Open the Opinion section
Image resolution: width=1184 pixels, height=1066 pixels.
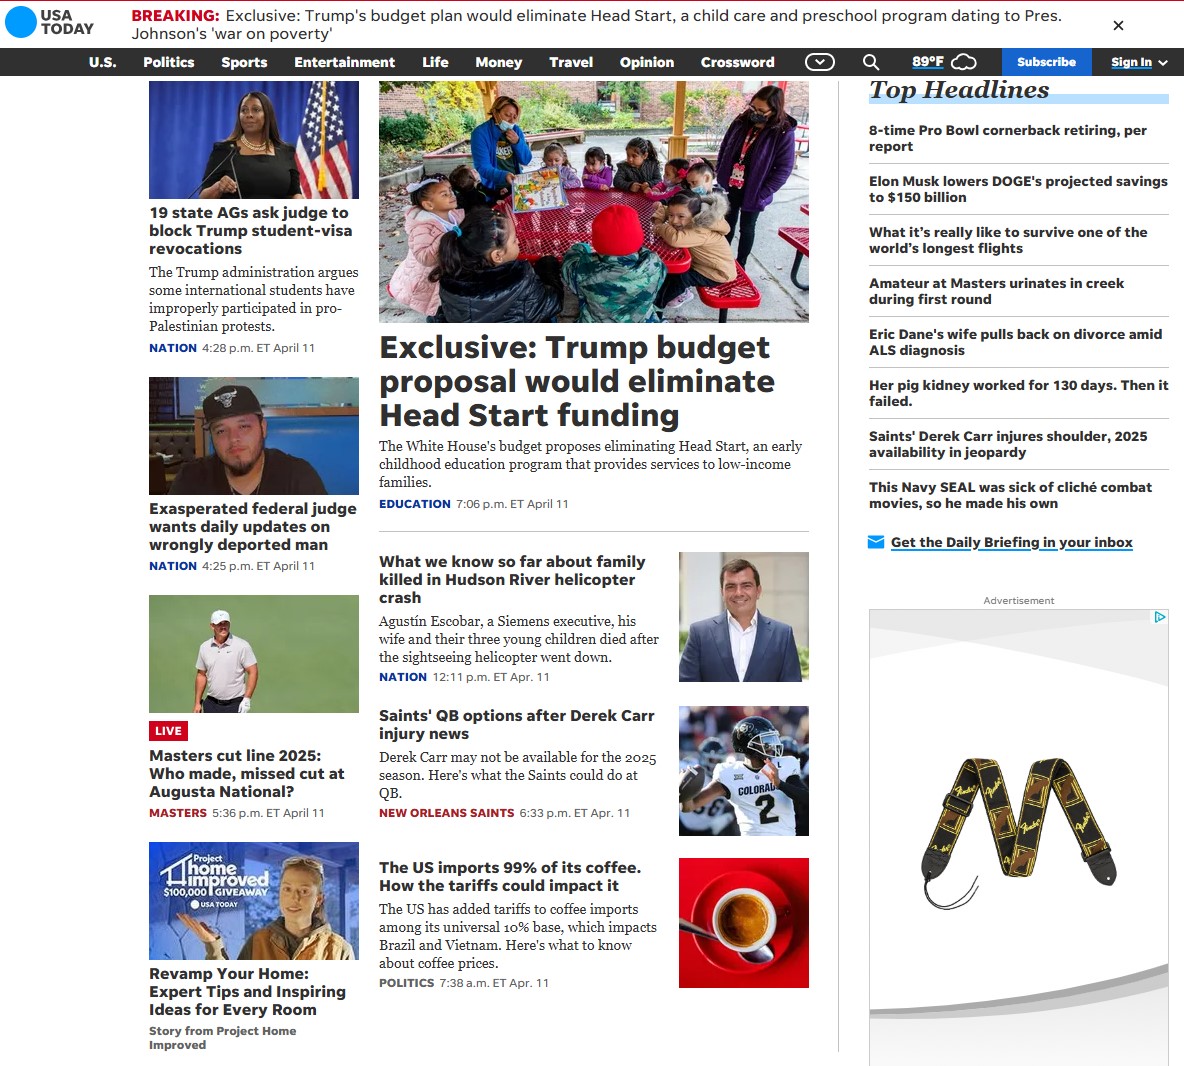646,62
